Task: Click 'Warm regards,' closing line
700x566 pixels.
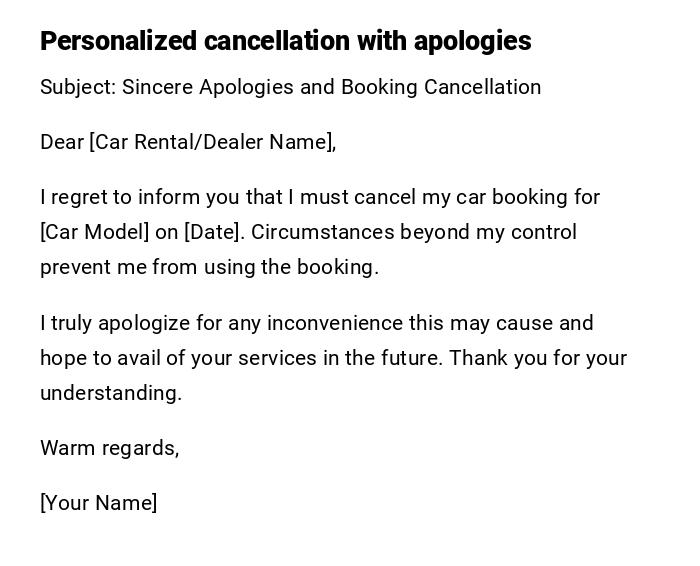Action: coord(109,448)
